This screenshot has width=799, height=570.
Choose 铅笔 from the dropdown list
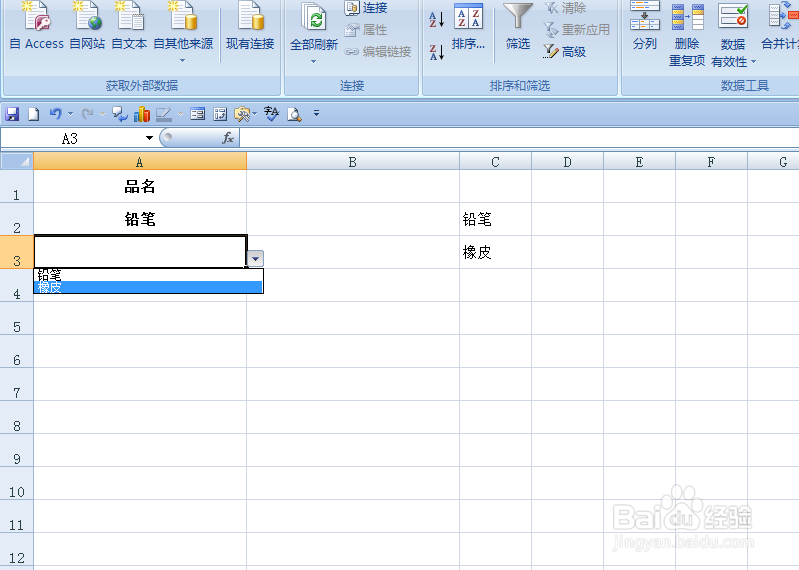point(148,275)
